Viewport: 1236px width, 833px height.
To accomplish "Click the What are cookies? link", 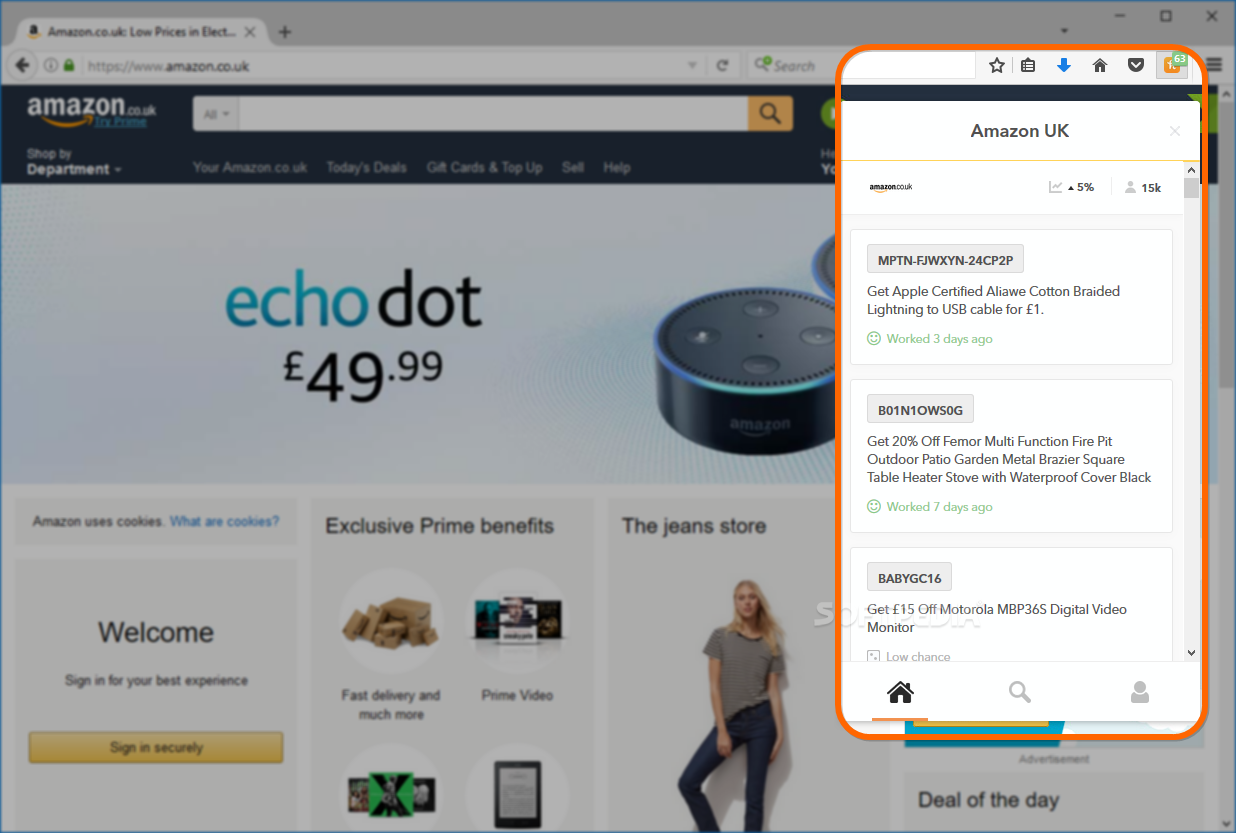I will [x=225, y=521].
